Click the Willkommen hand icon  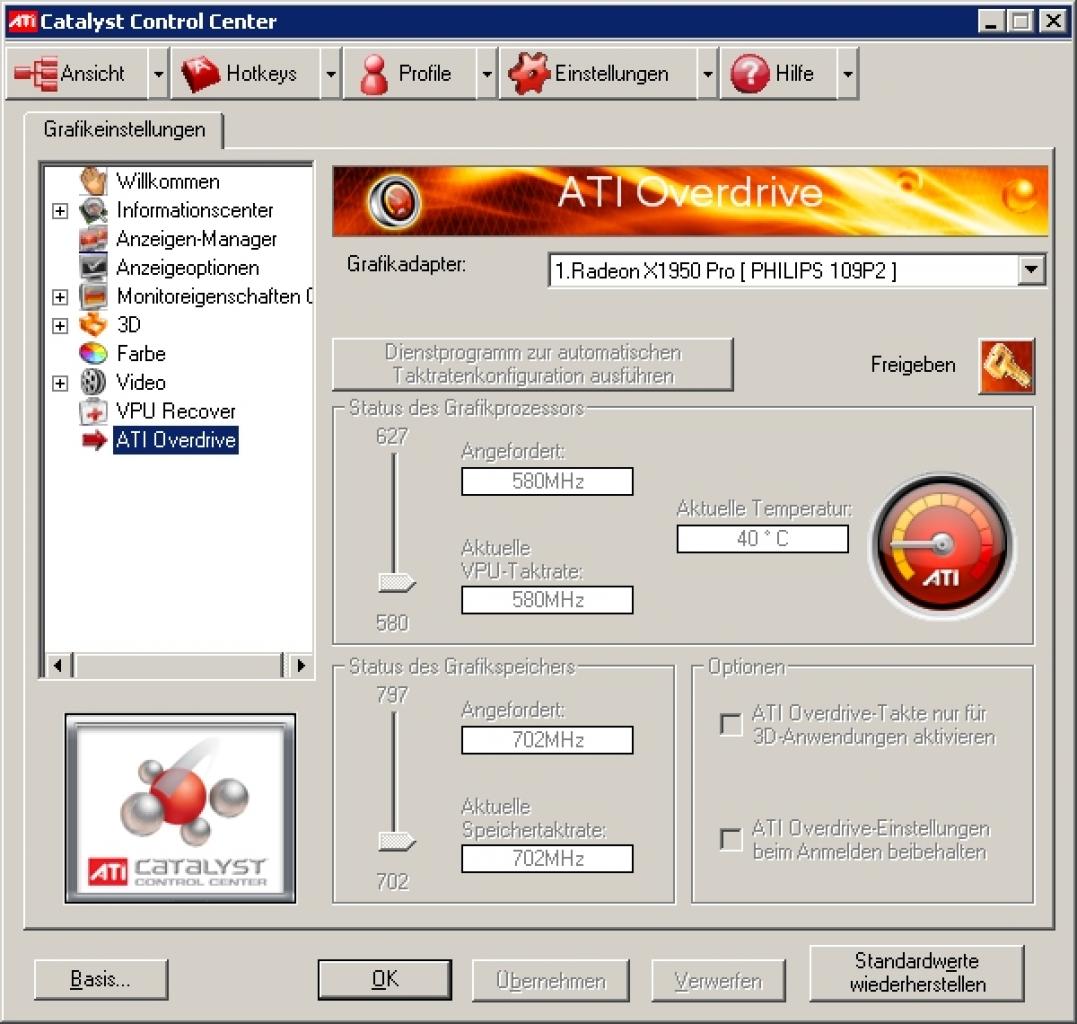(93, 181)
